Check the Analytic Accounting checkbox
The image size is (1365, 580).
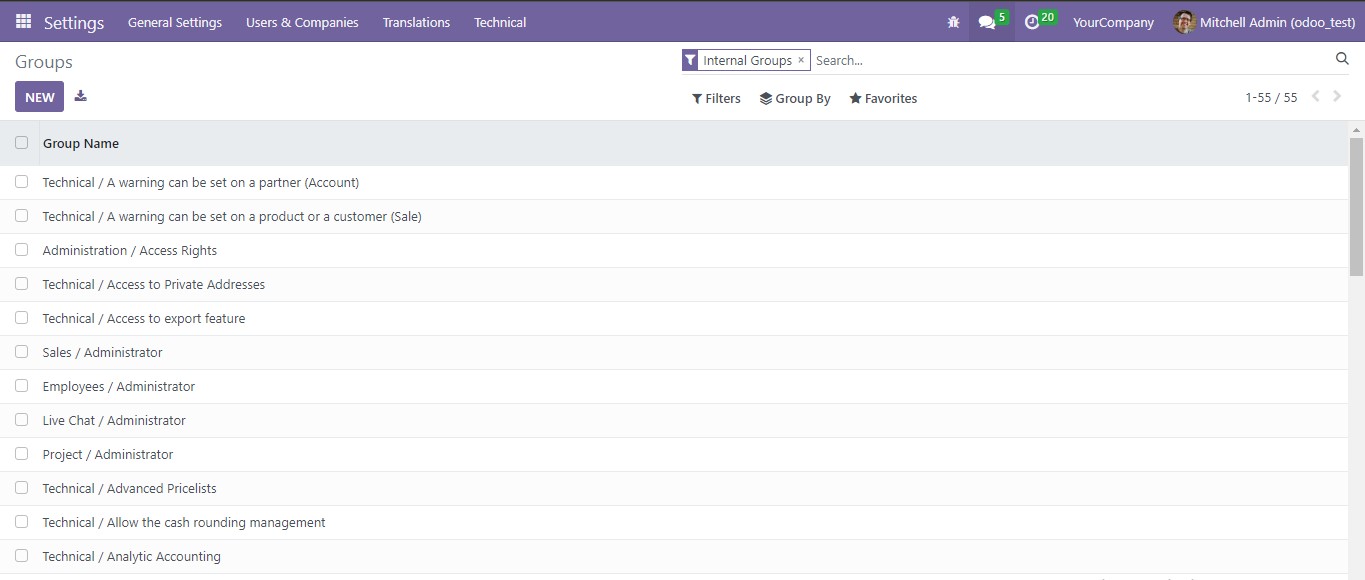click(21, 556)
